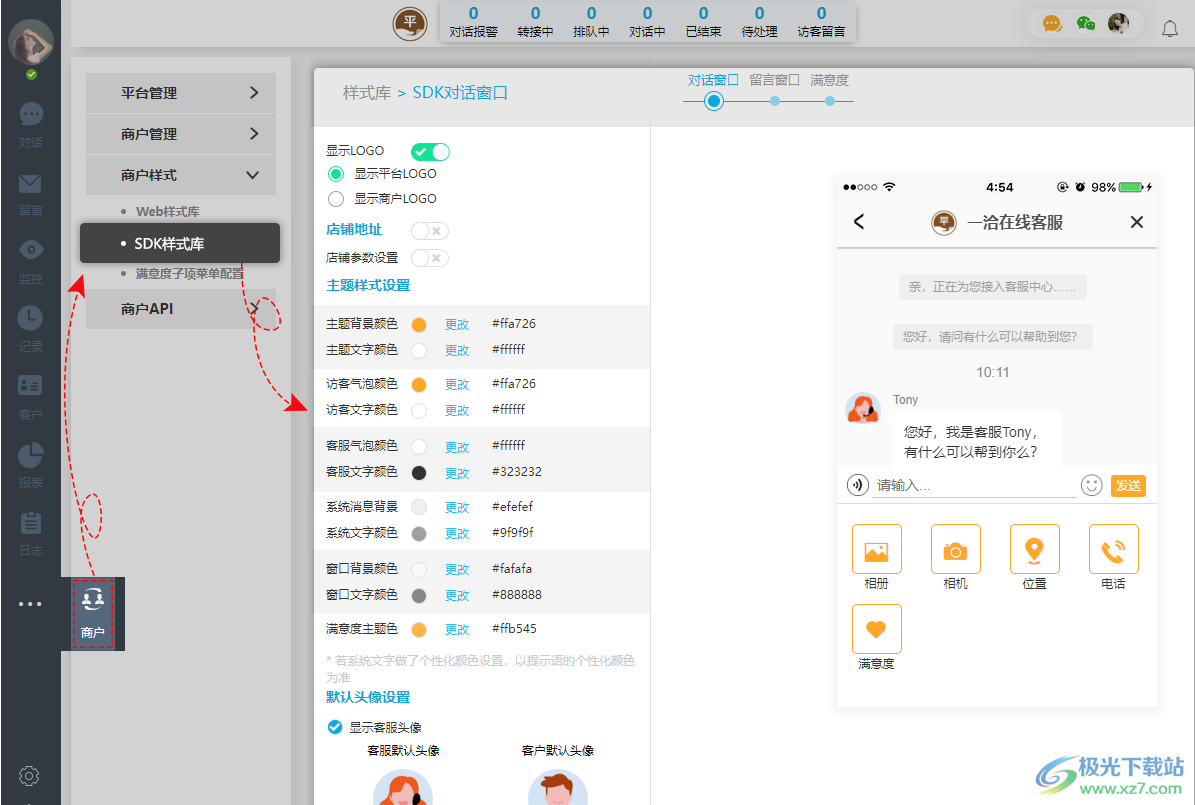Image resolution: width=1195 pixels, height=805 pixels.
Task: Click 更改 next to 主题背景颜色
Action: click(x=456, y=323)
